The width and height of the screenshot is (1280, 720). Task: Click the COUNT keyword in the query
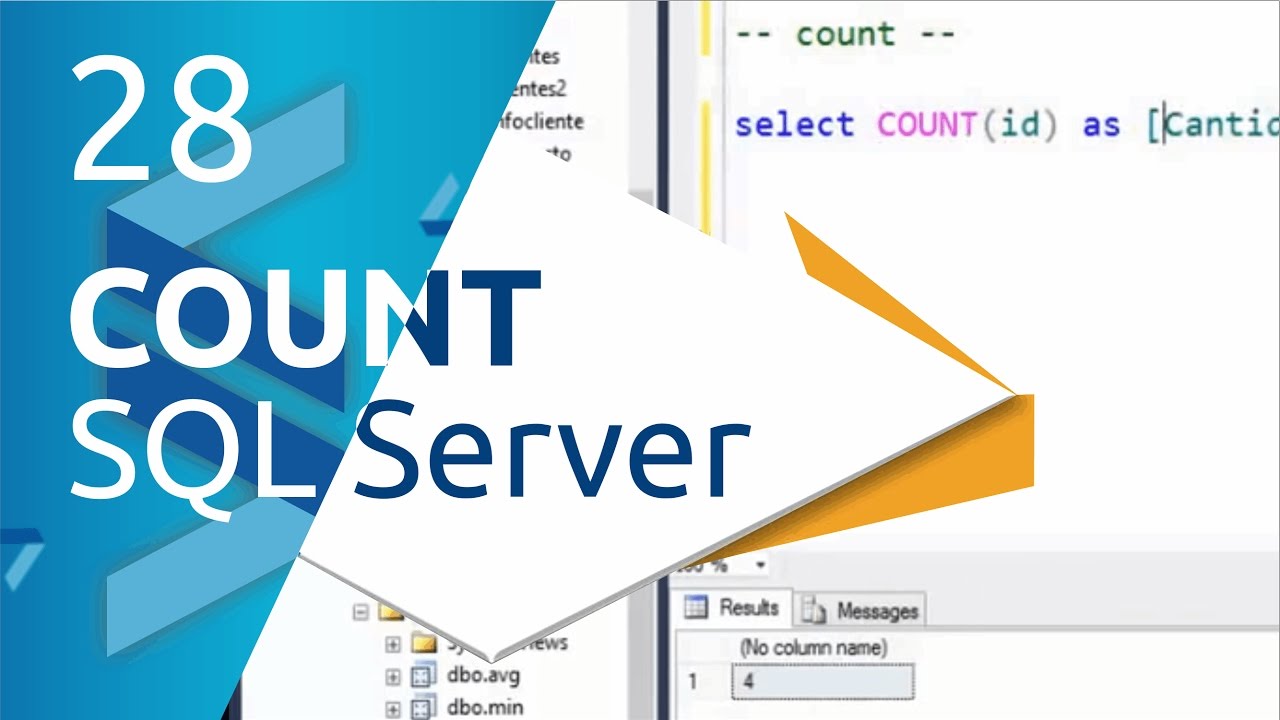[x=926, y=125]
